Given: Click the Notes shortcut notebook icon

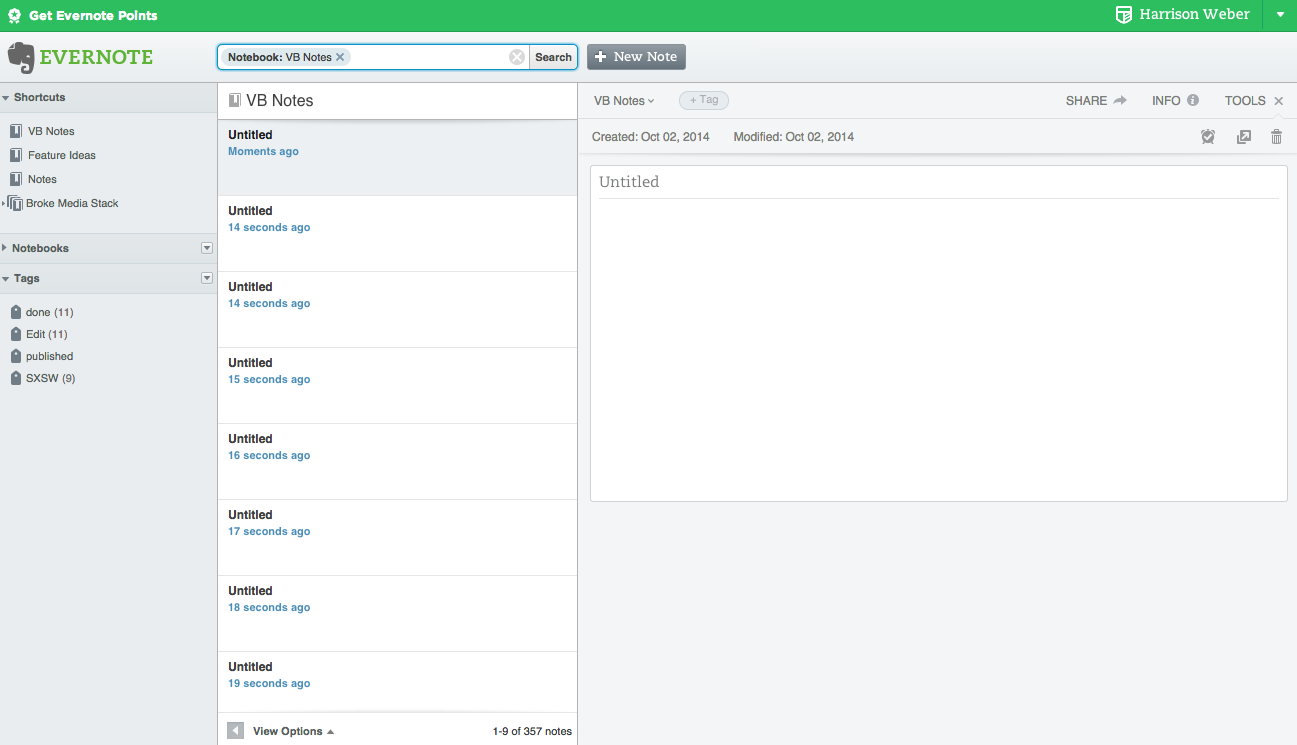Looking at the screenshot, I should (16, 179).
